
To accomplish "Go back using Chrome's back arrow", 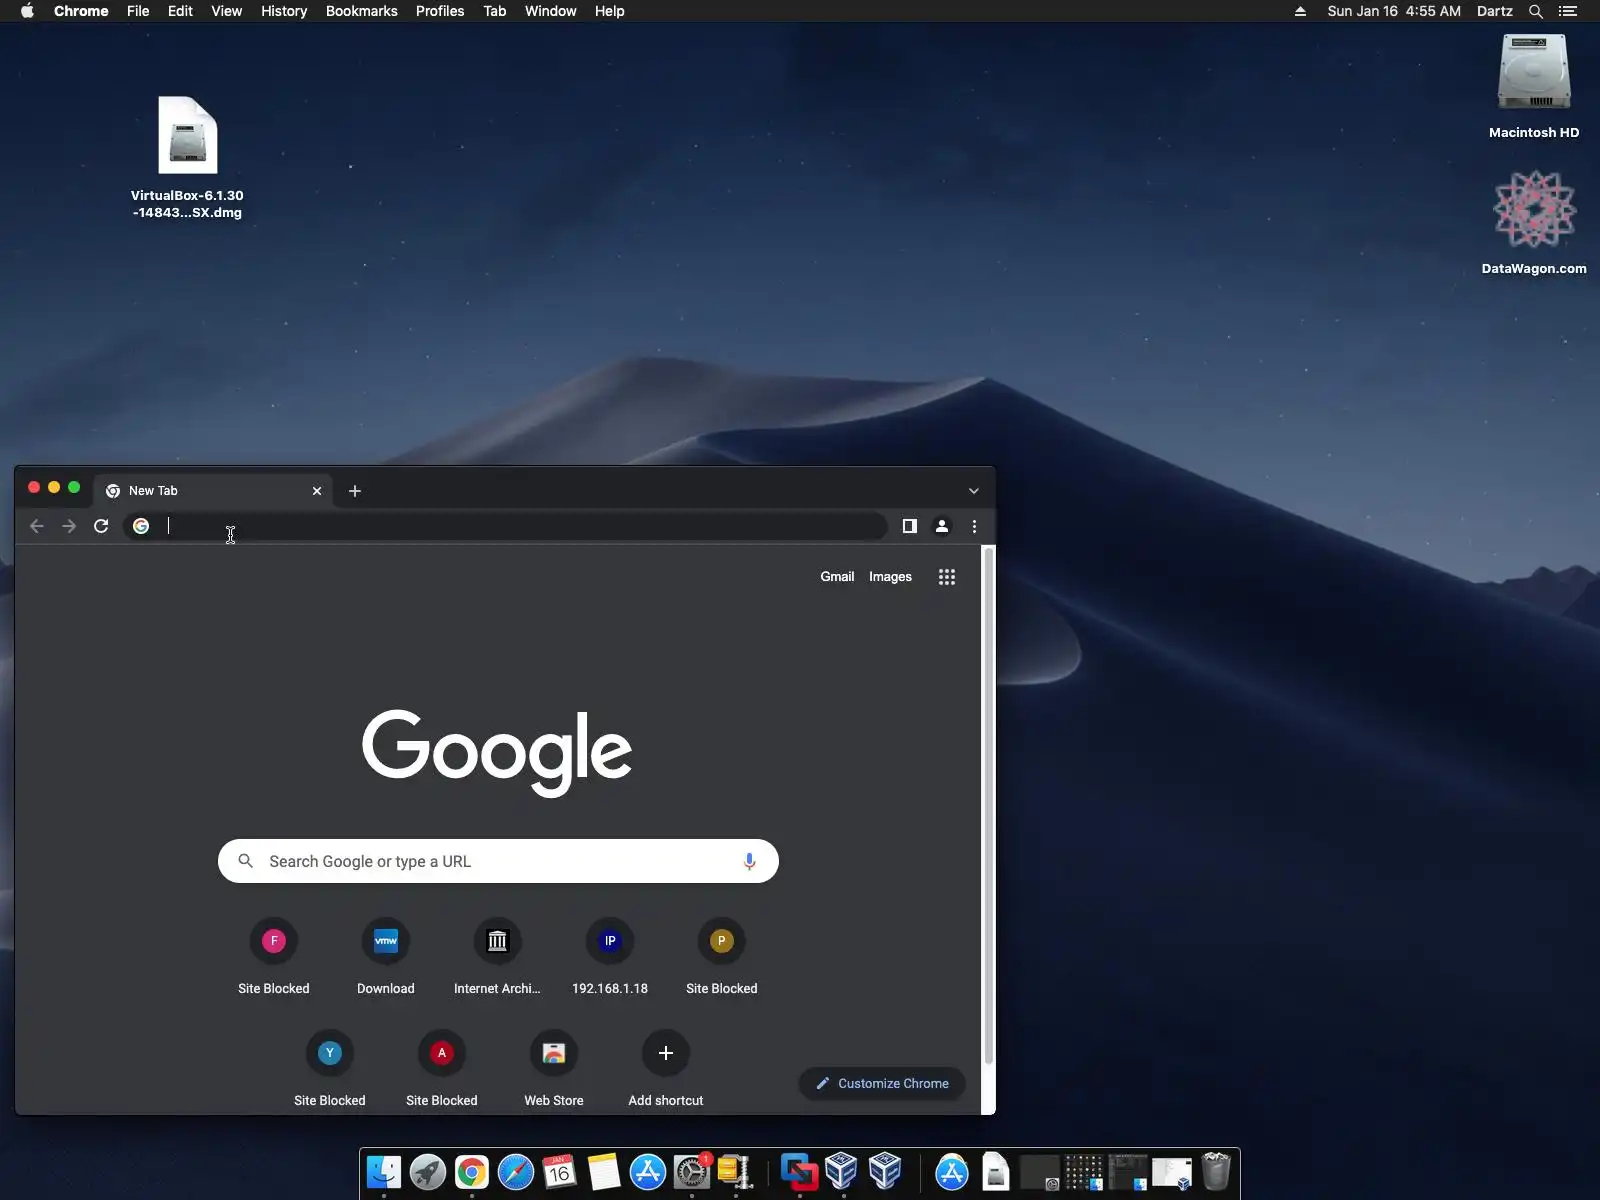I will pyautogui.click(x=37, y=526).
